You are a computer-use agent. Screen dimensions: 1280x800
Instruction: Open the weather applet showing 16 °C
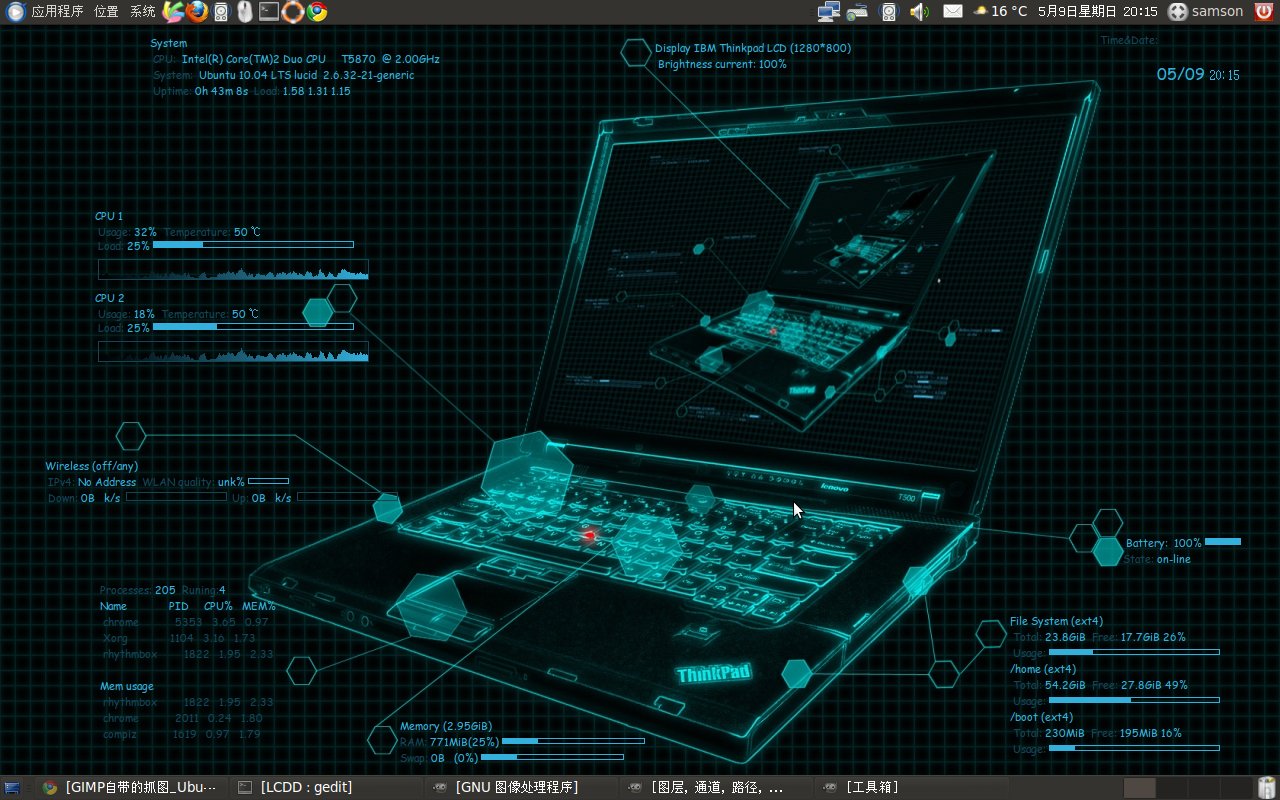pos(1000,12)
